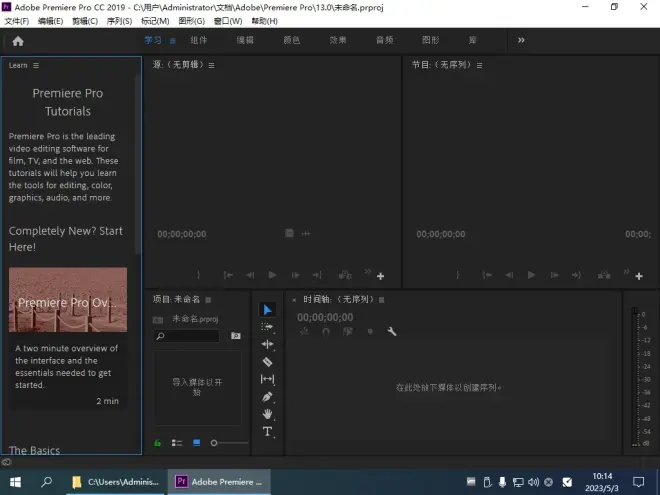Go to In point in Program monitor
Screen dimensions: 660x495
pos(487,275)
